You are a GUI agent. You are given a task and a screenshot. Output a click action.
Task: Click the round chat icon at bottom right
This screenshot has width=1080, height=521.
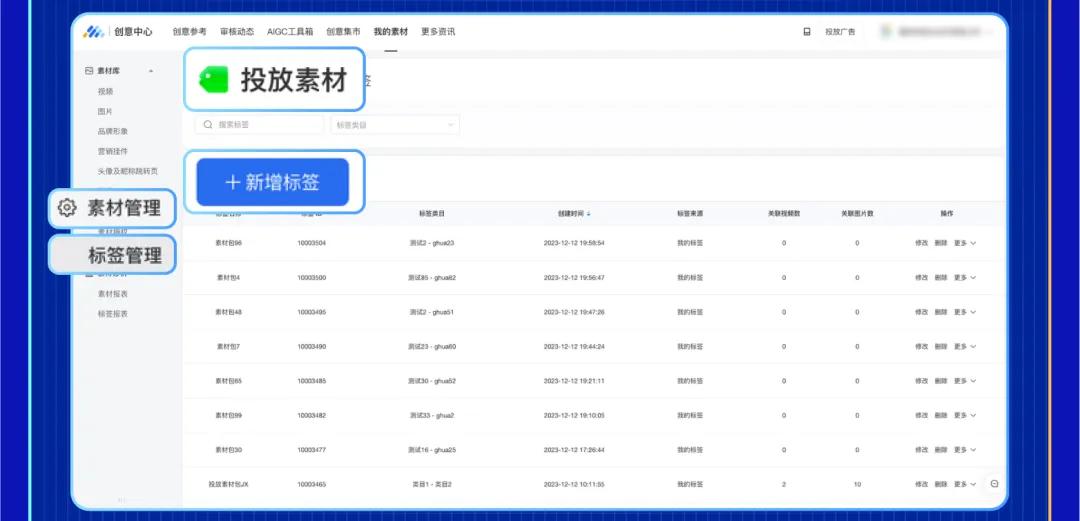(x=994, y=484)
